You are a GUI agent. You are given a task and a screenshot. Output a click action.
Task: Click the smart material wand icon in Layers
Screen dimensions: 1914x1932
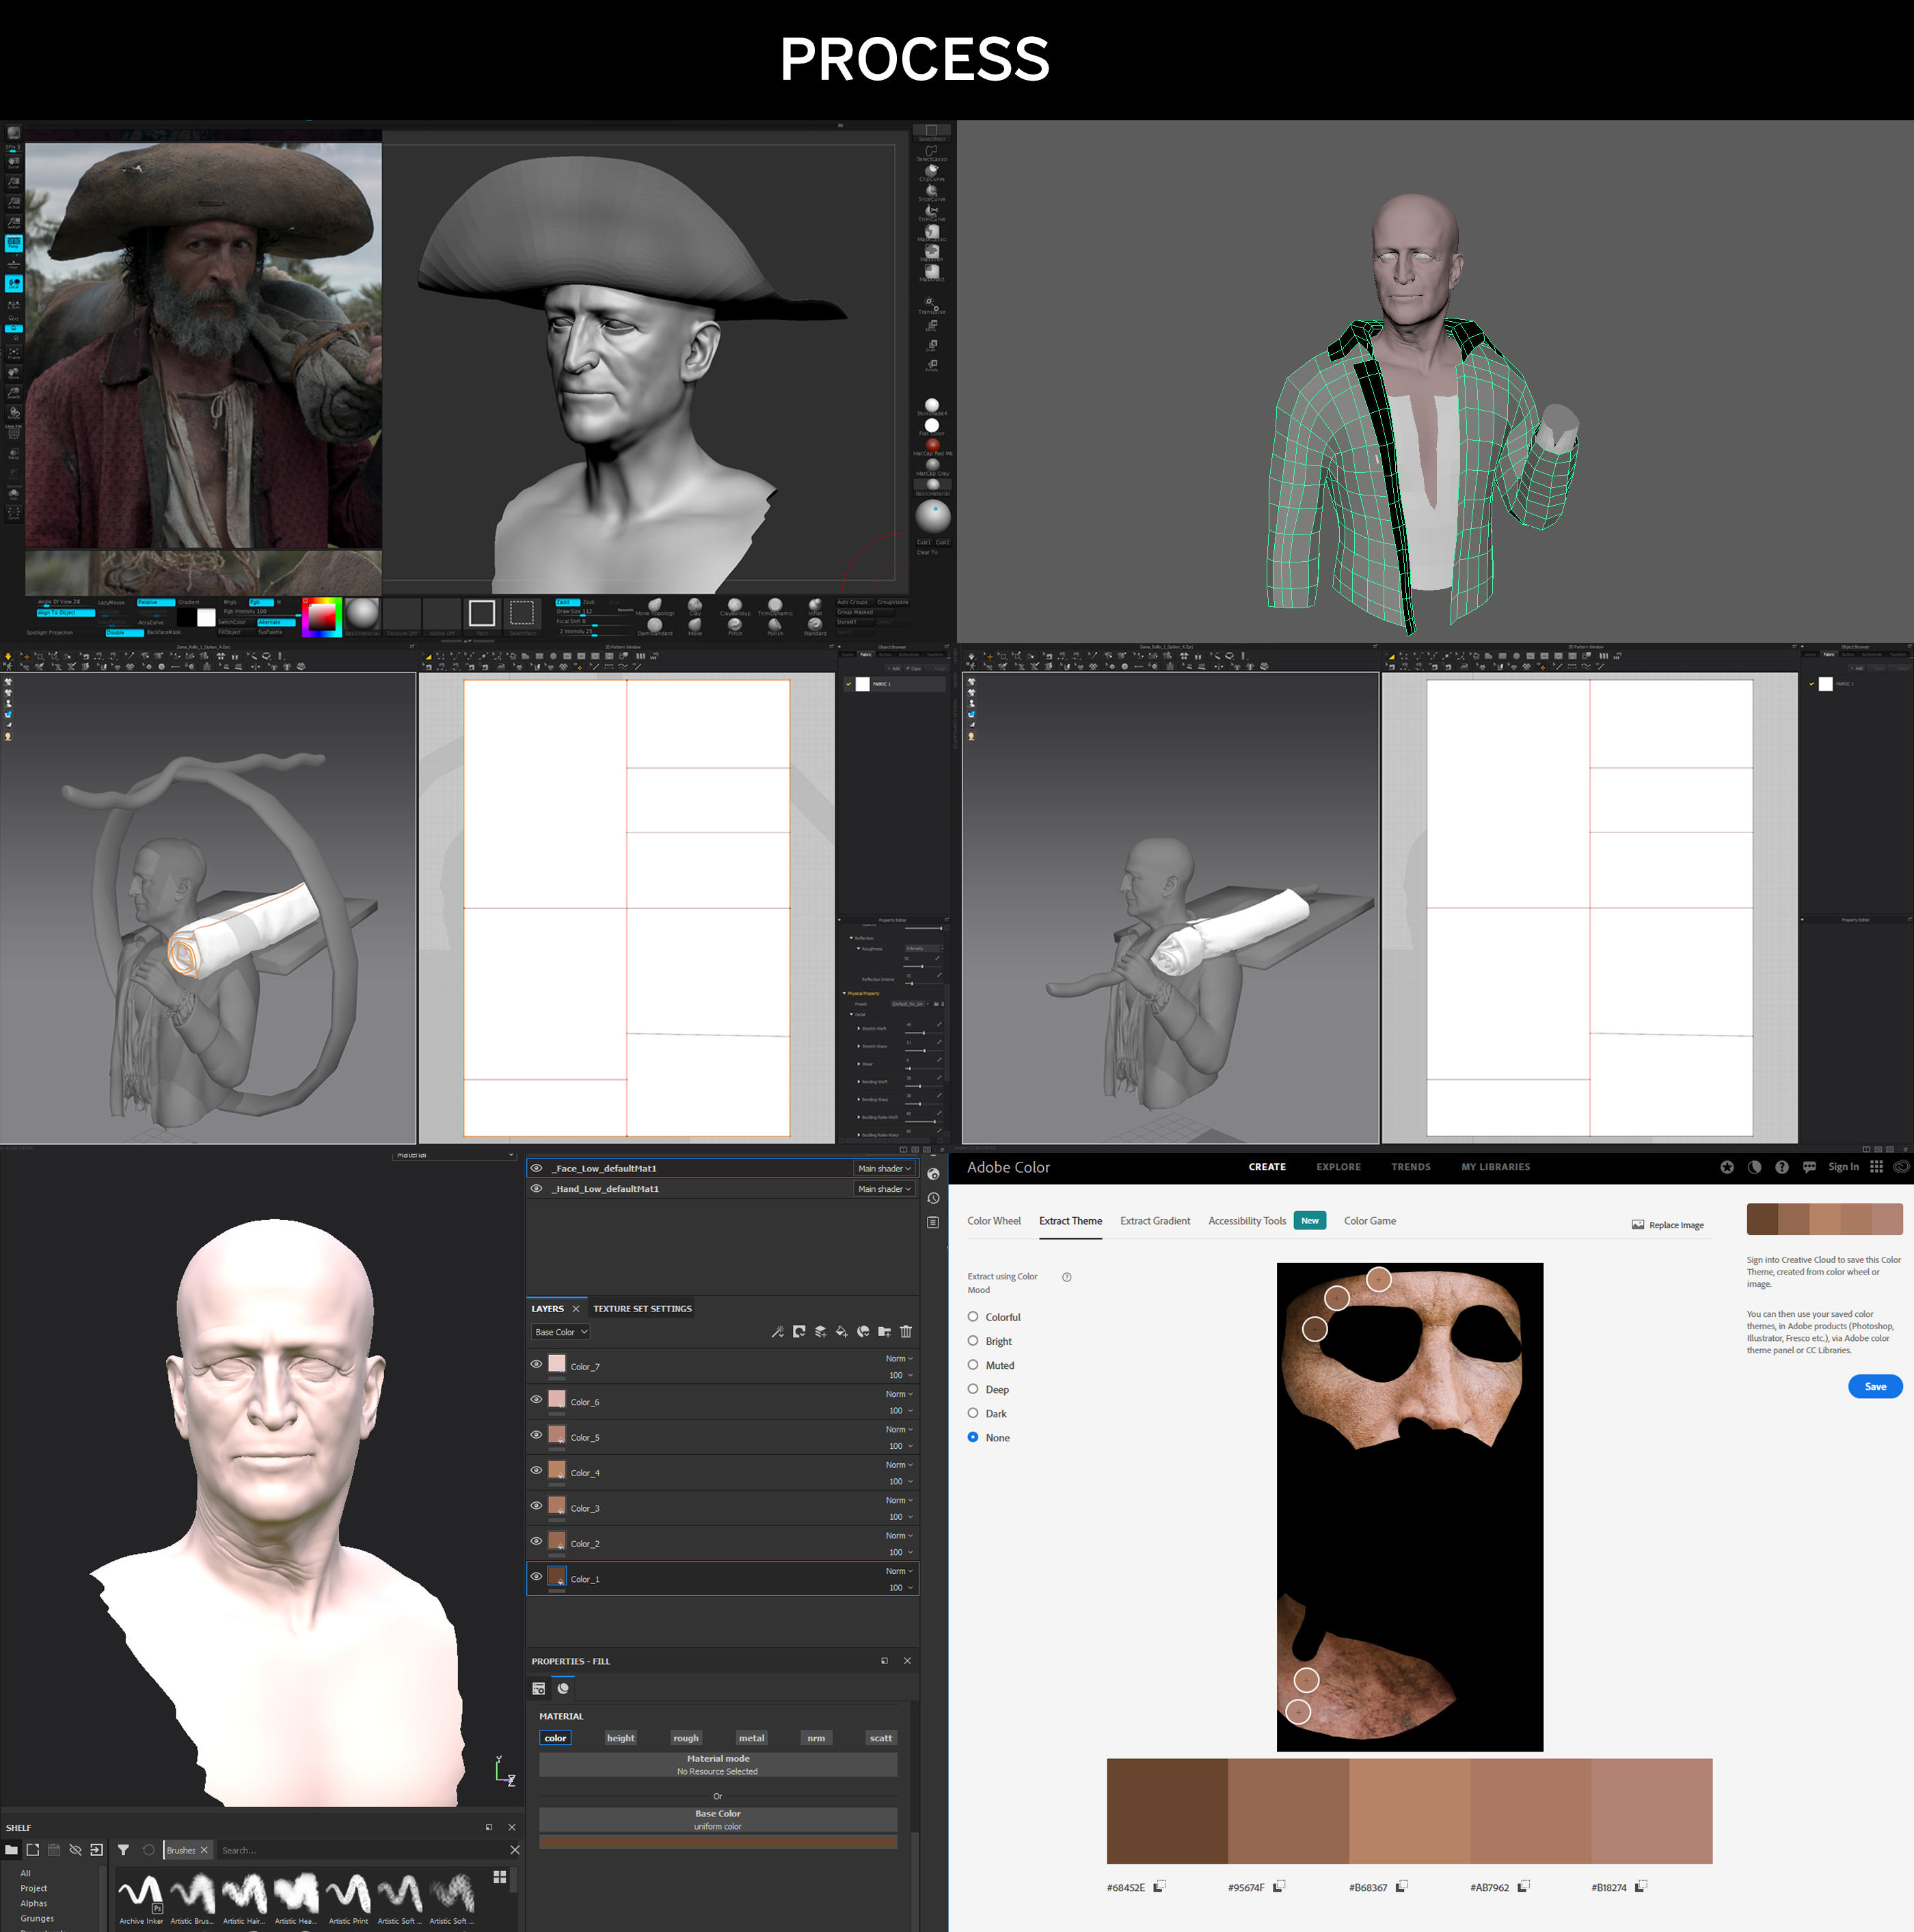(778, 1331)
